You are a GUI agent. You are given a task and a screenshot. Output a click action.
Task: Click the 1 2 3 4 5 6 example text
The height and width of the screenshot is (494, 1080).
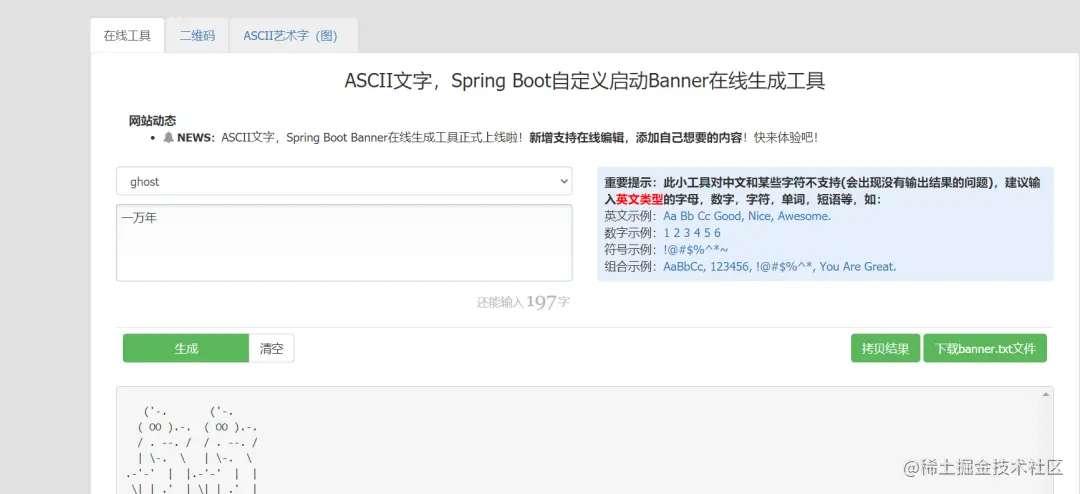point(692,233)
